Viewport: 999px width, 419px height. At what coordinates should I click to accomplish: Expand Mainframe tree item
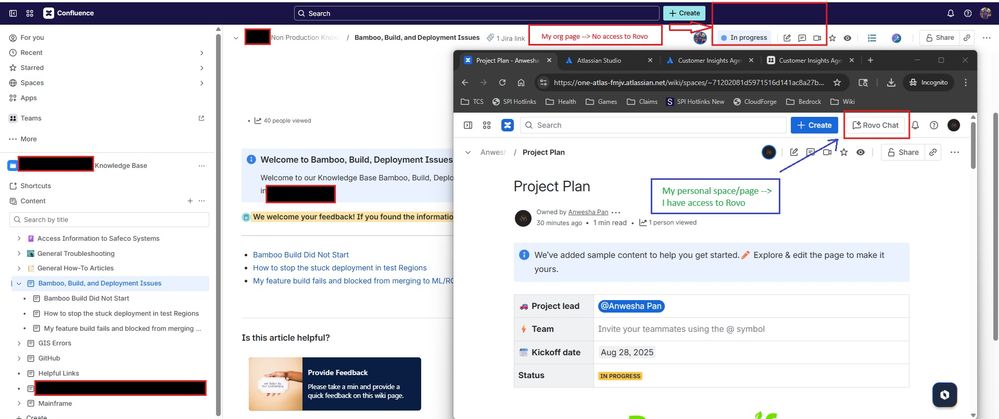click(19, 404)
